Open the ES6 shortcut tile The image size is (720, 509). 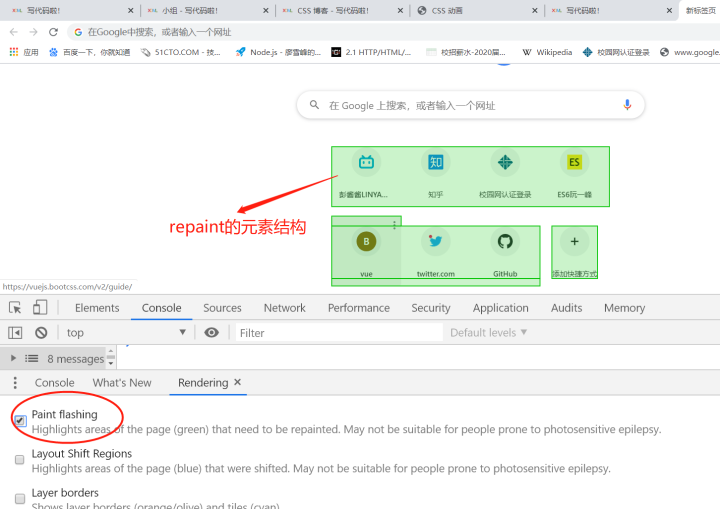pyautogui.click(x=574, y=175)
